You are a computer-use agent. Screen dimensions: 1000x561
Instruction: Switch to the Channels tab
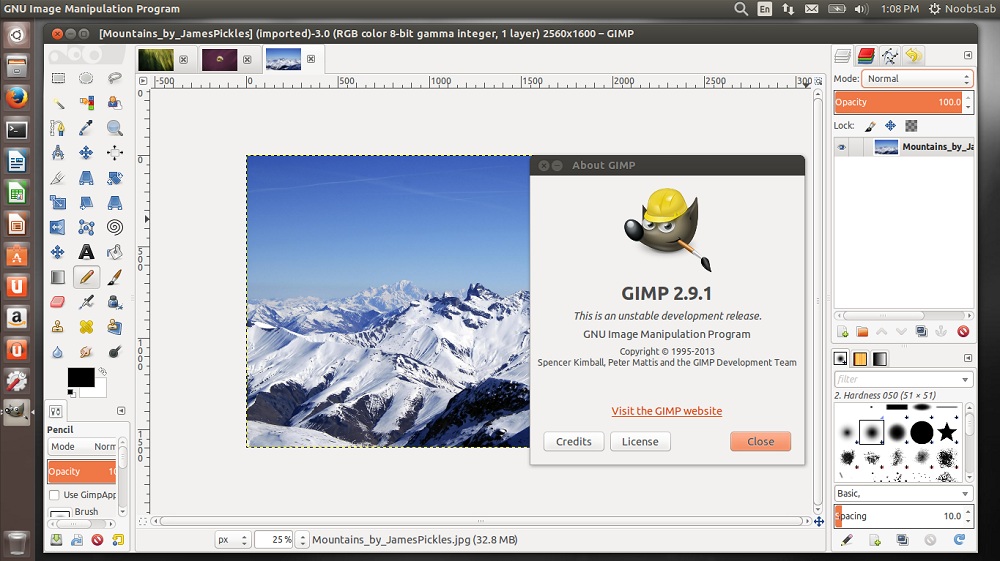(x=866, y=56)
